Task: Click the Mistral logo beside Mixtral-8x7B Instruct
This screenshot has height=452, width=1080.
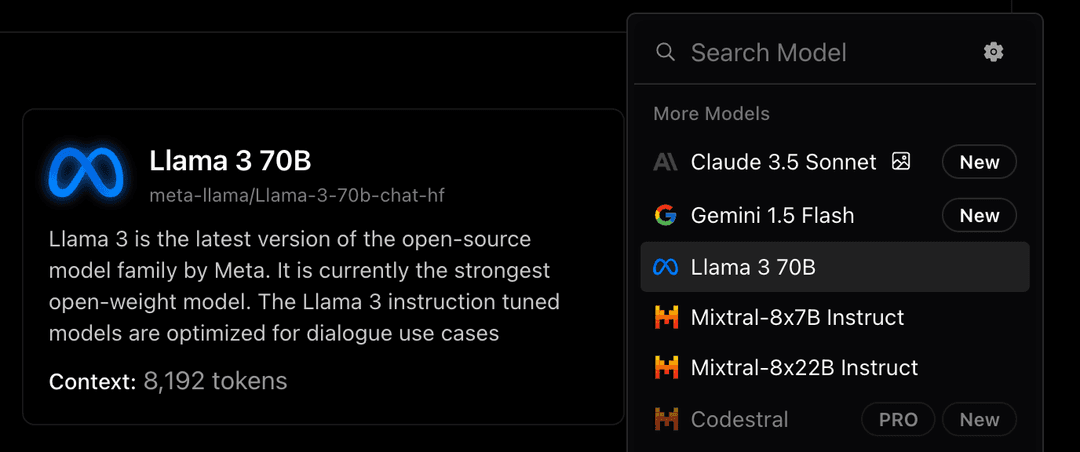Action: 666,318
